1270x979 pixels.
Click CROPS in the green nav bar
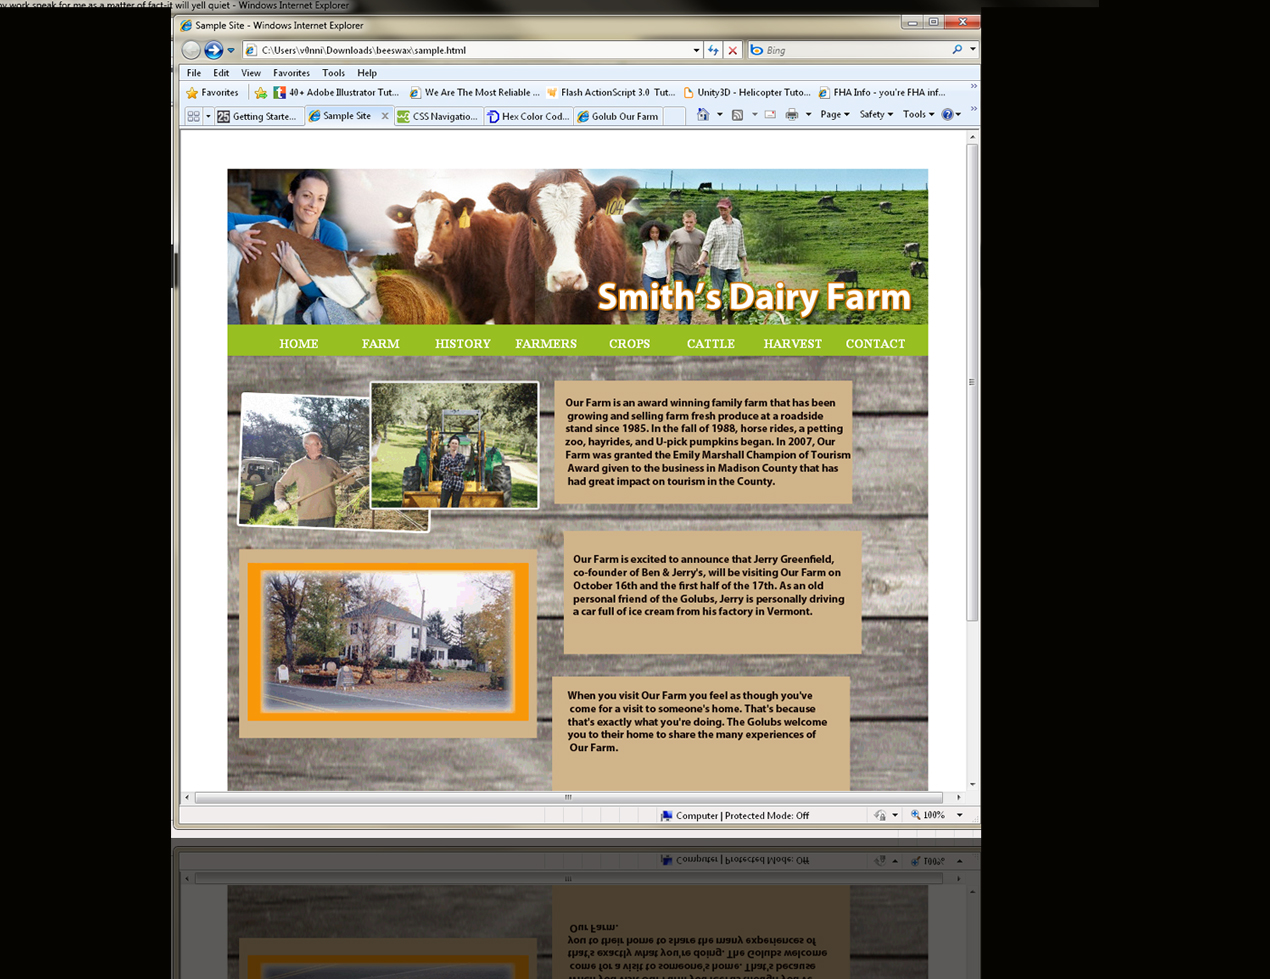(629, 343)
